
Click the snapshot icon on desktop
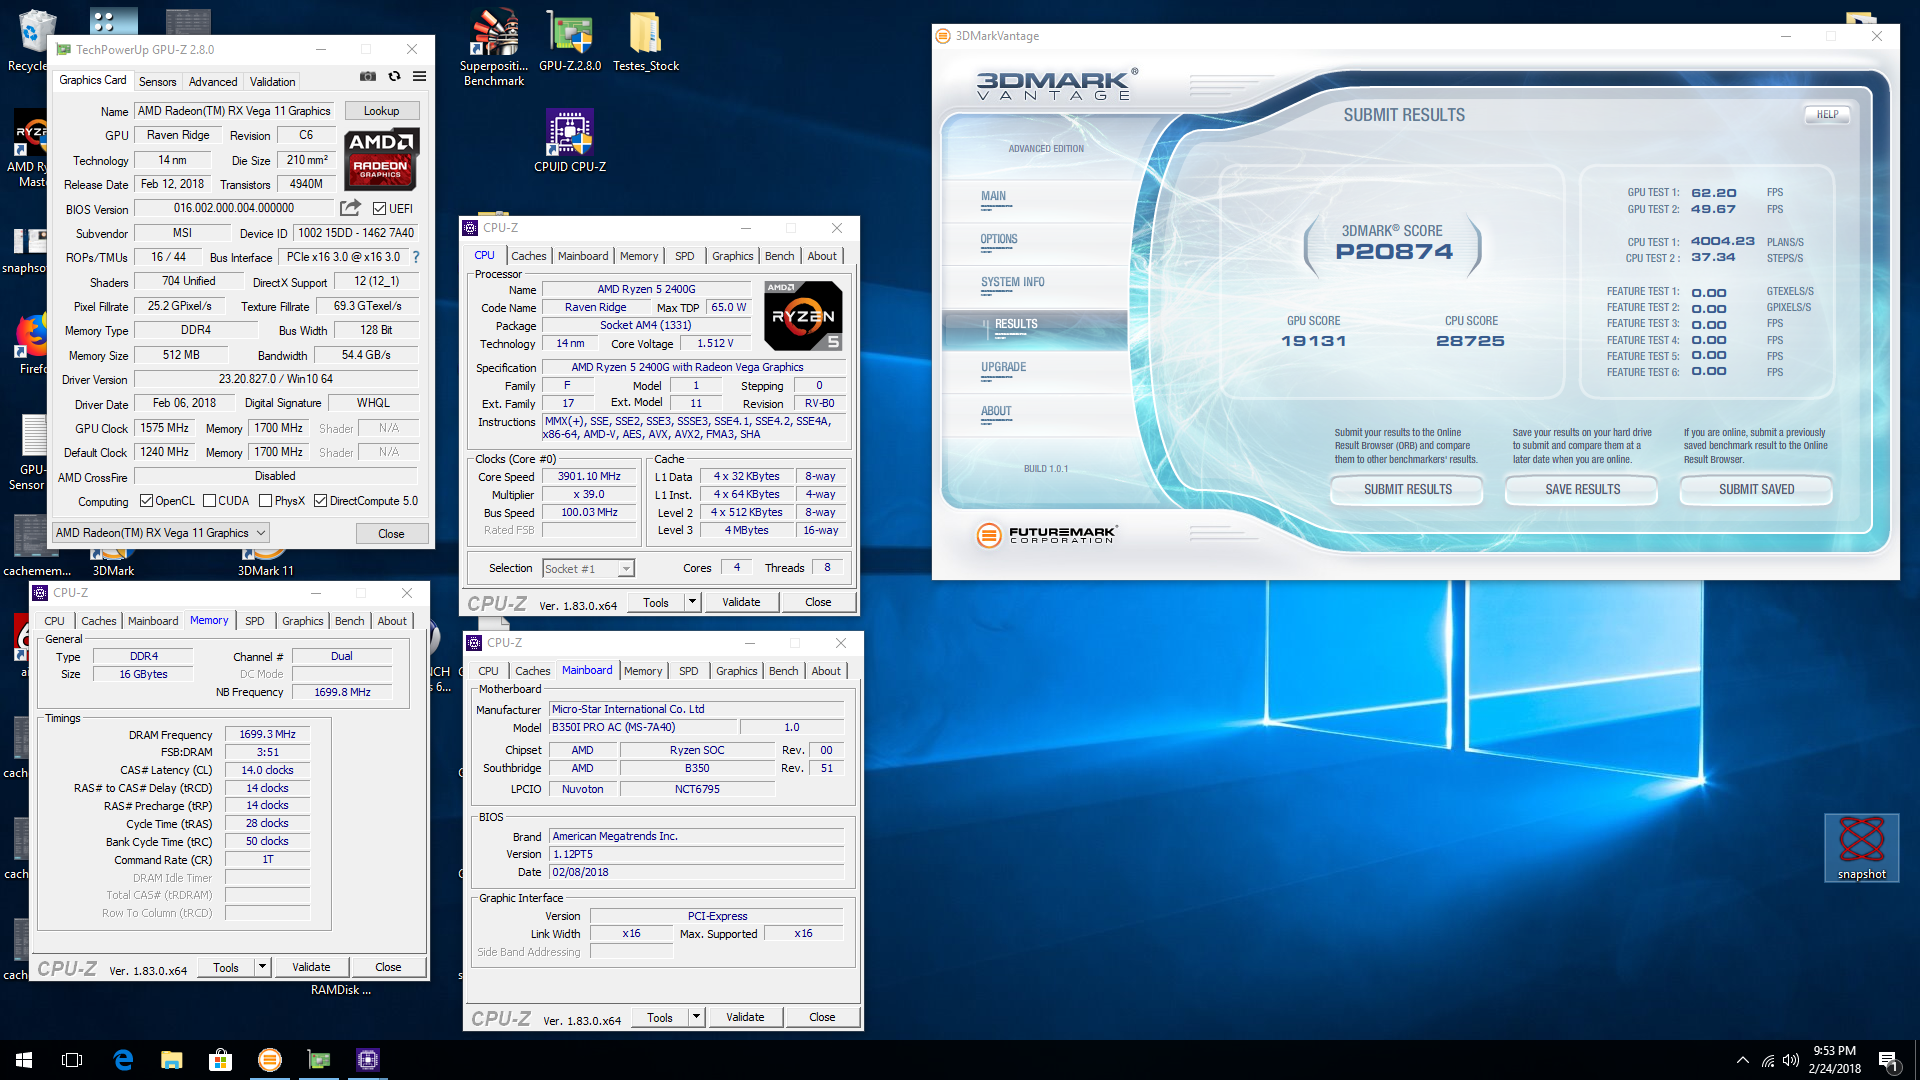coord(1861,848)
